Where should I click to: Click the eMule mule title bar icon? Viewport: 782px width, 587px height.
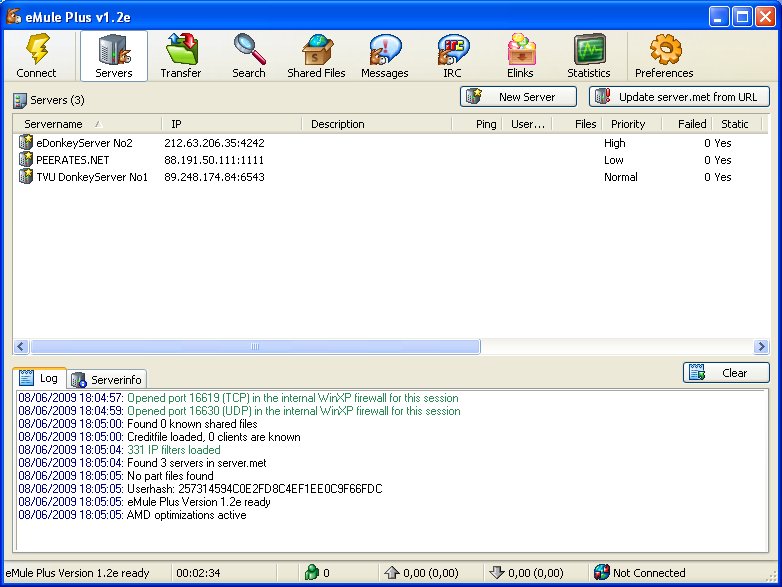click(x=13, y=16)
